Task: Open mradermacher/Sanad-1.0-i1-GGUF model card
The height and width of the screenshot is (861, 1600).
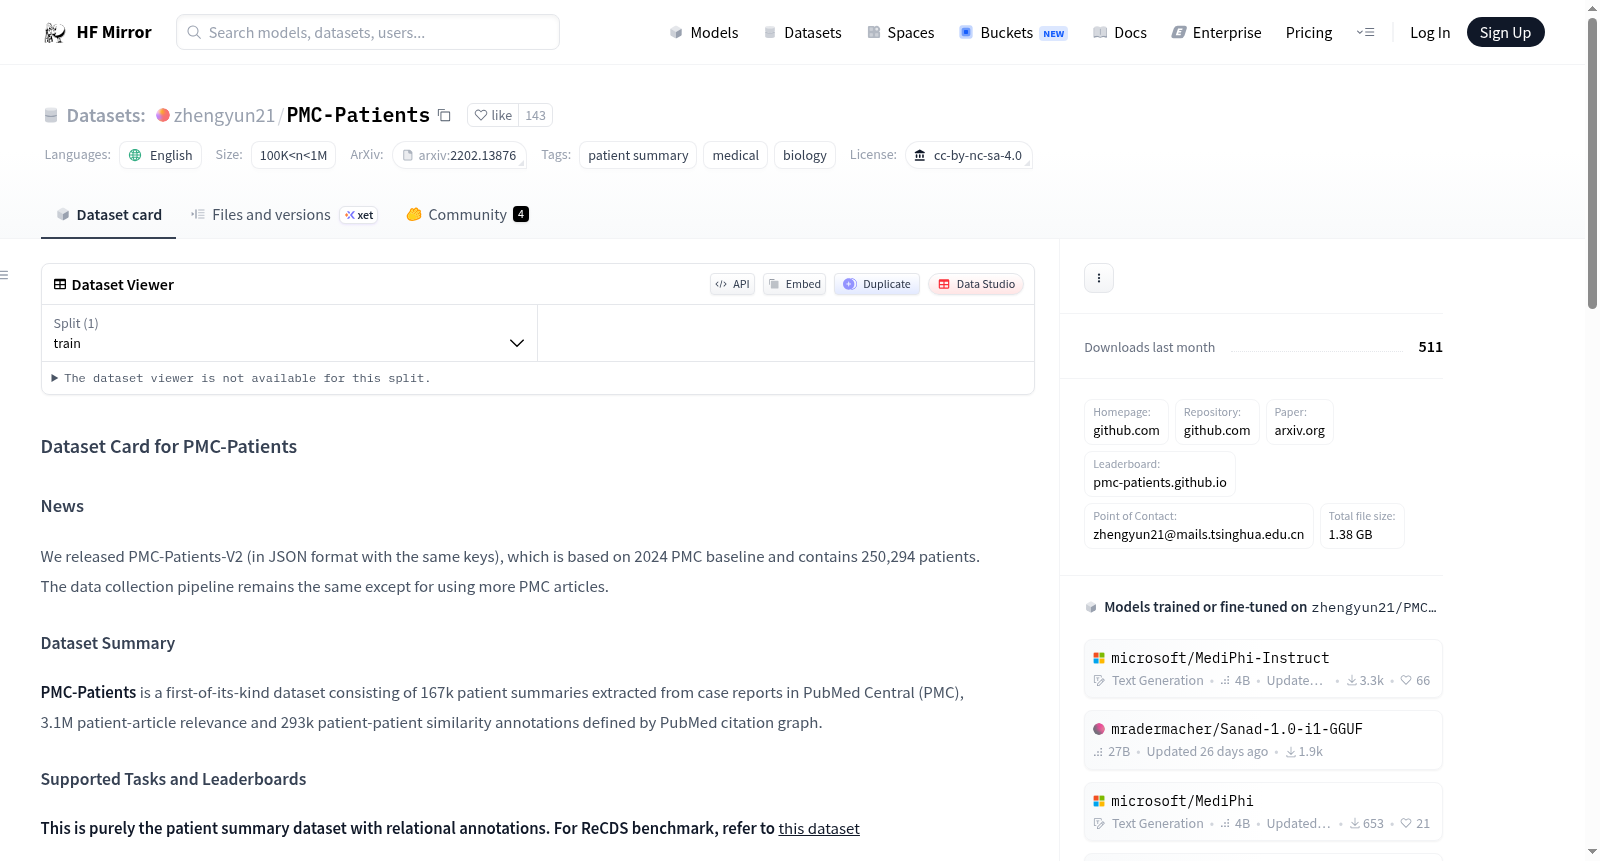Action: (1263, 740)
